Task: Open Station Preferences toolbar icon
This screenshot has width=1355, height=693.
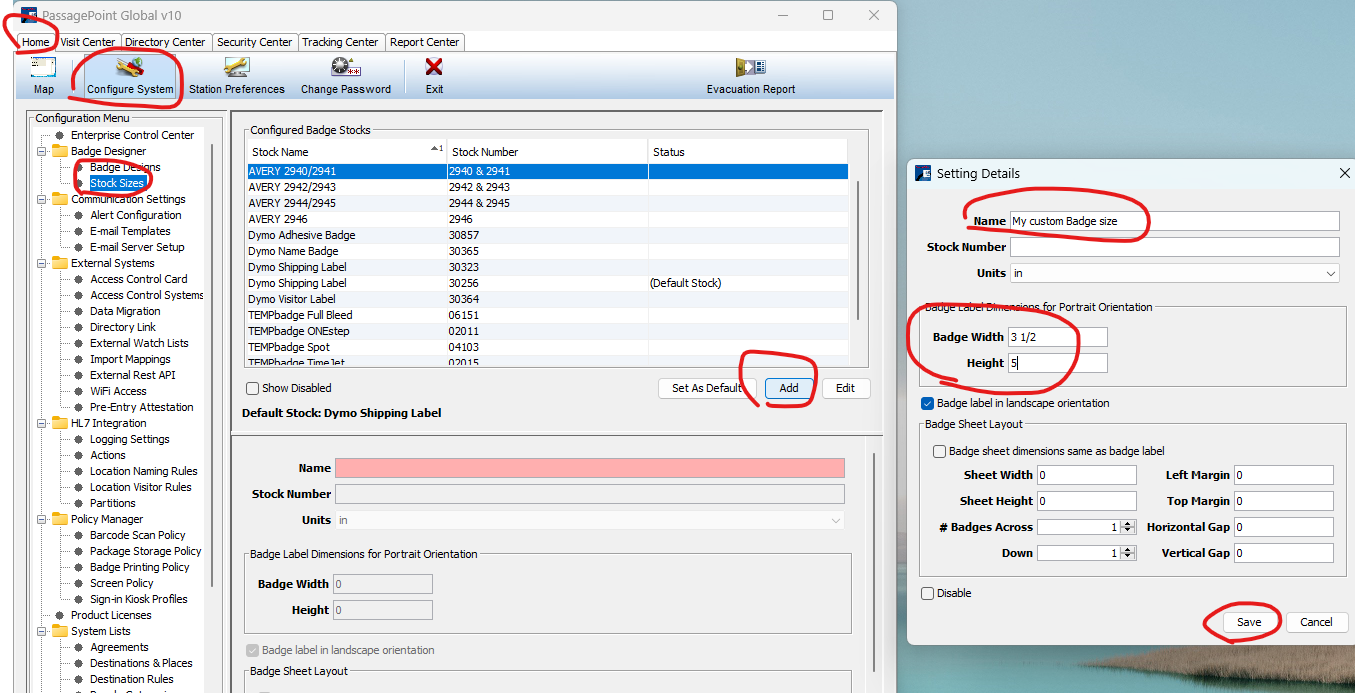Action: pyautogui.click(x=236, y=67)
